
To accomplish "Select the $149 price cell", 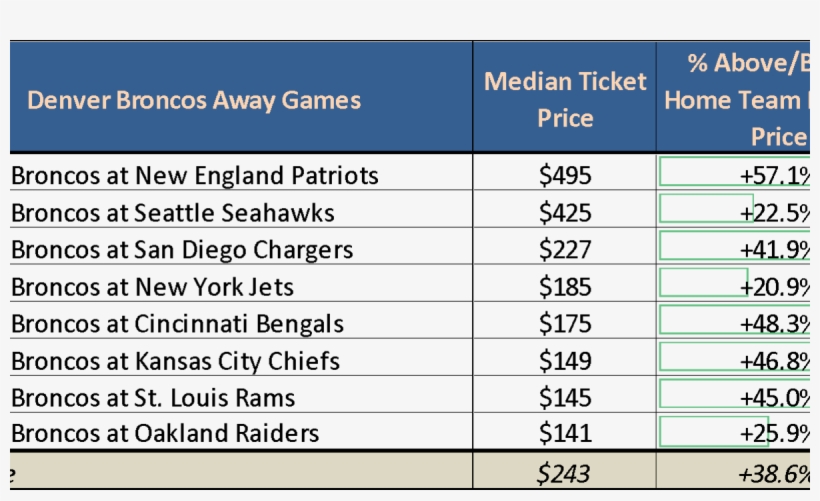I will 565,361.
